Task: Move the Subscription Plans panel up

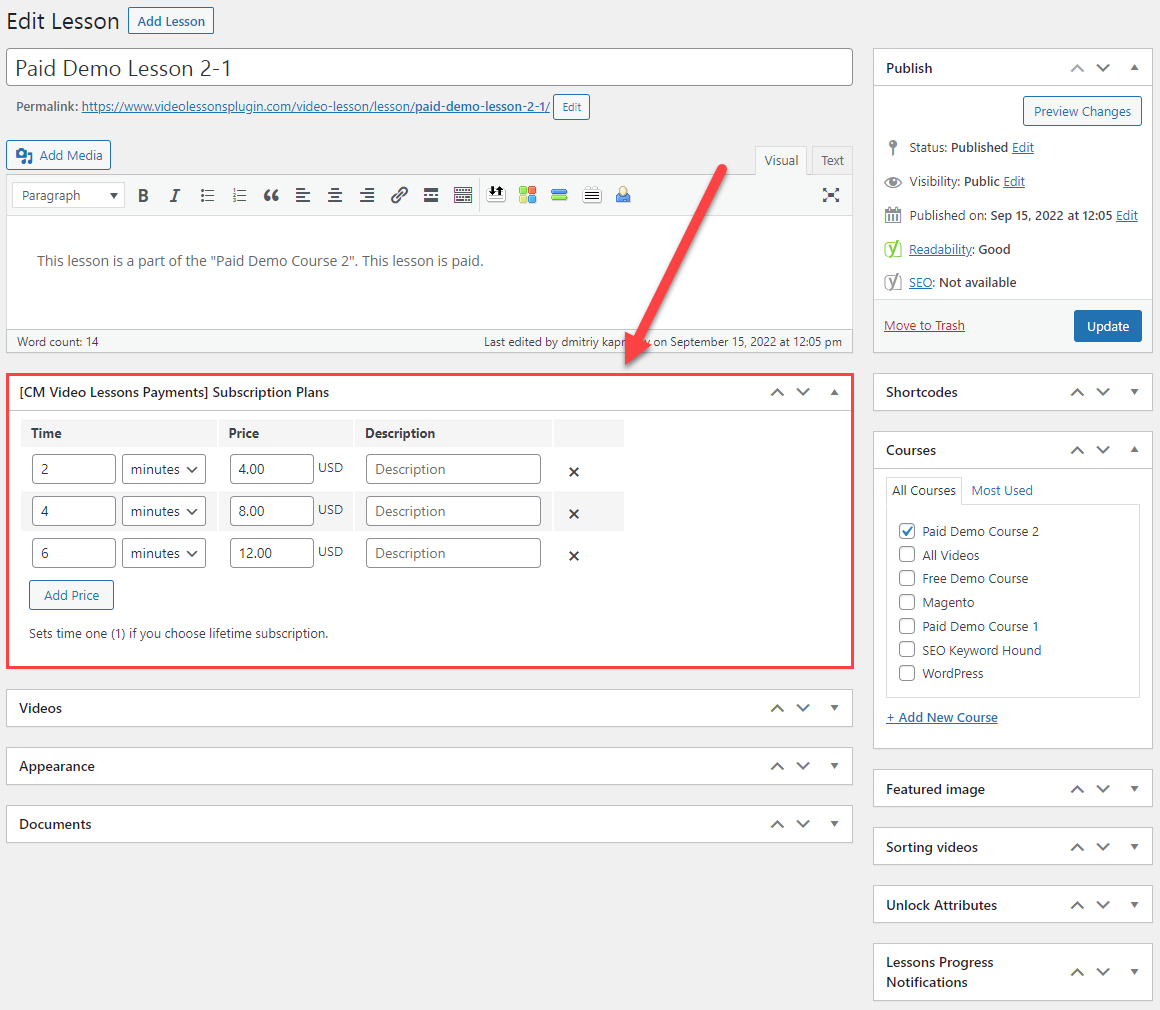Action: coord(777,392)
